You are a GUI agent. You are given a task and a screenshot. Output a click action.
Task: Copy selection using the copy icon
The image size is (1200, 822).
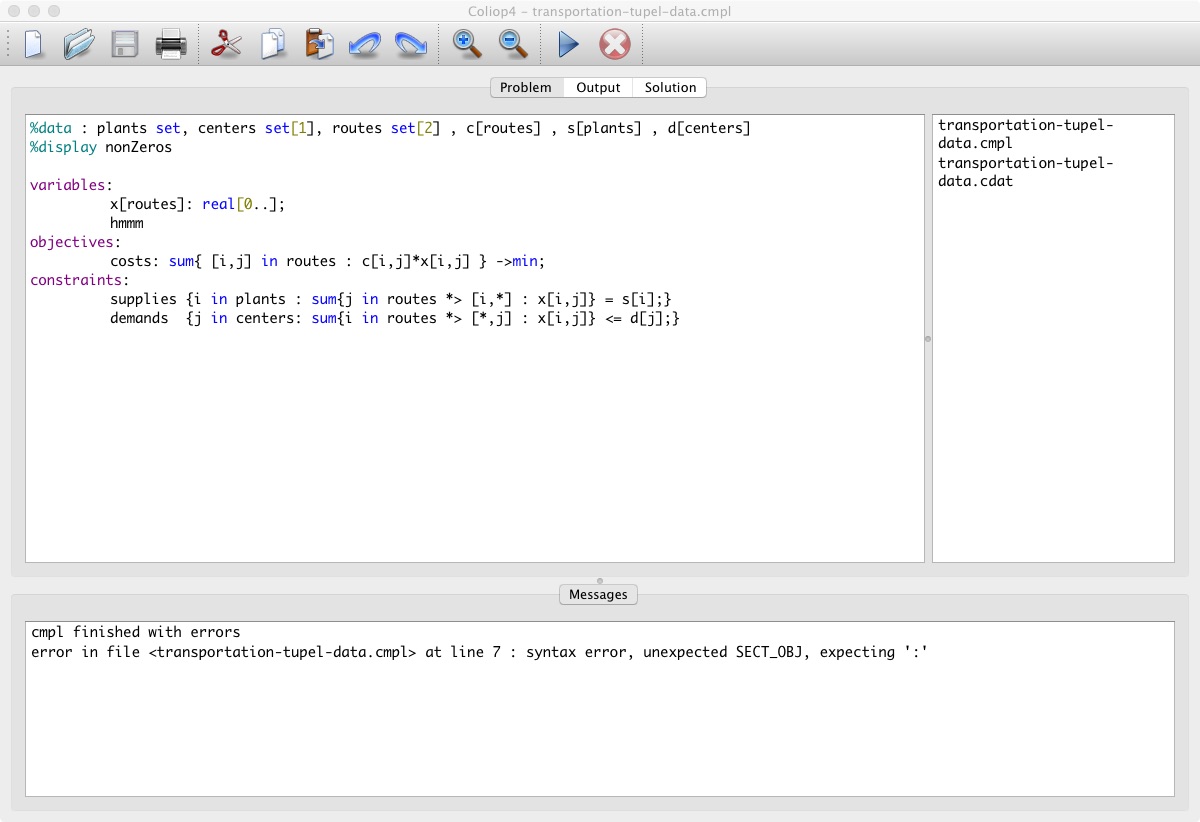(x=273, y=45)
